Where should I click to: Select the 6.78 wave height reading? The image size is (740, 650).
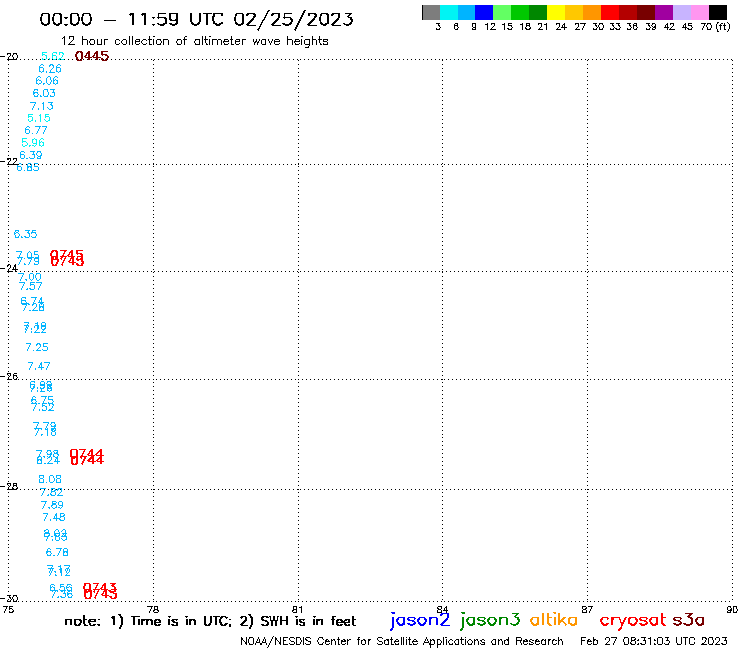[x=57, y=552]
